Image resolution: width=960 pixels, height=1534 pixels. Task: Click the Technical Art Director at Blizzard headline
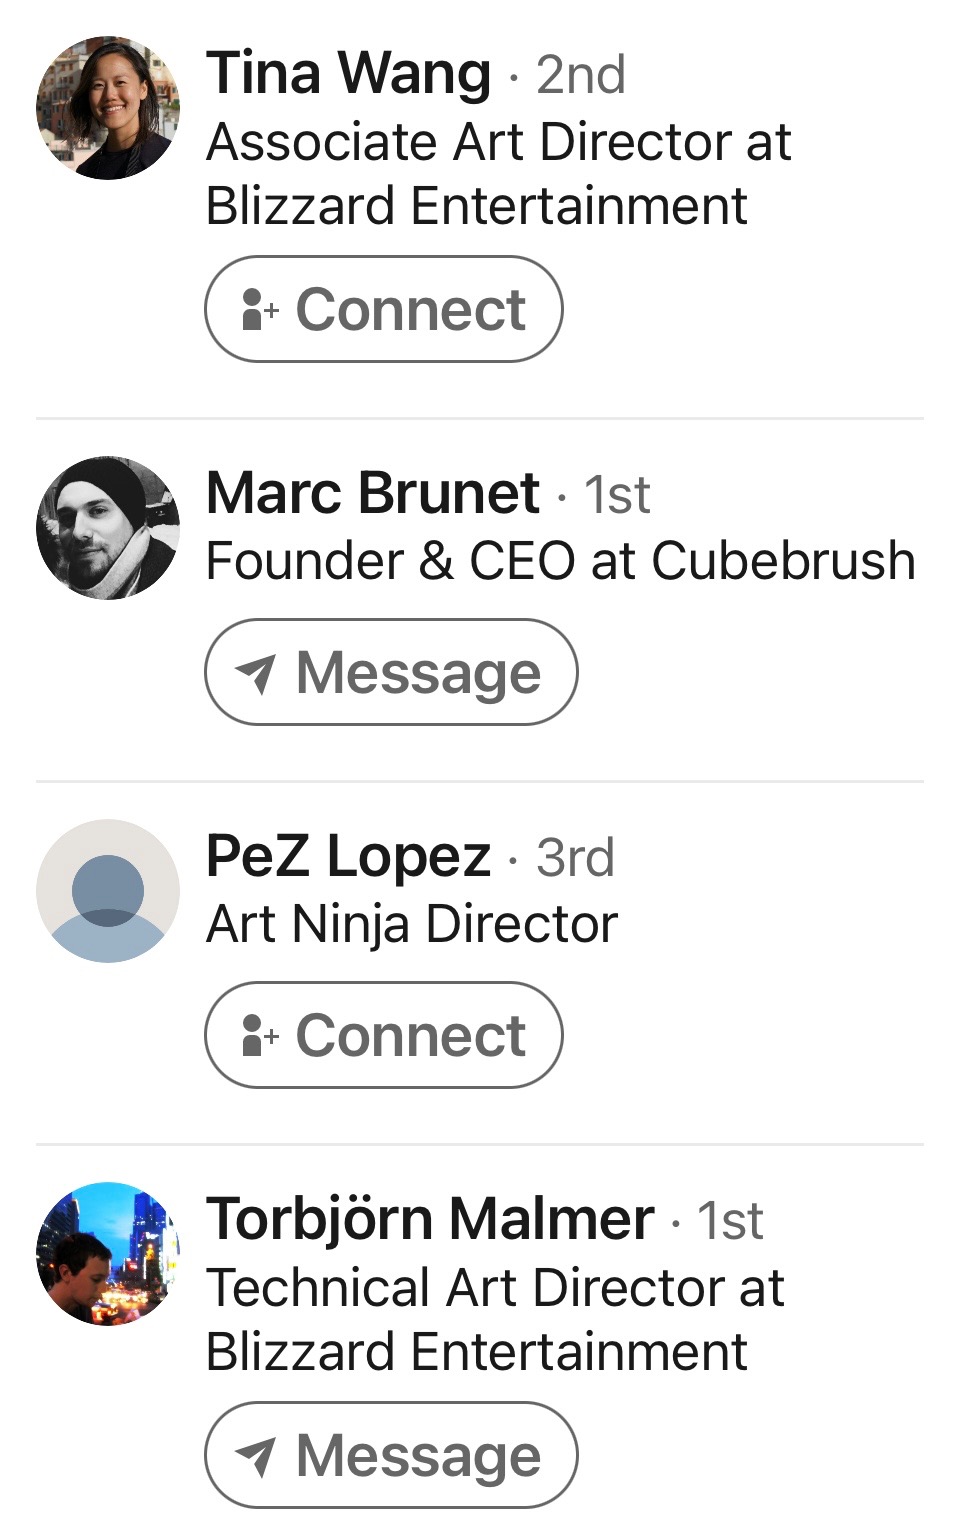point(495,1319)
